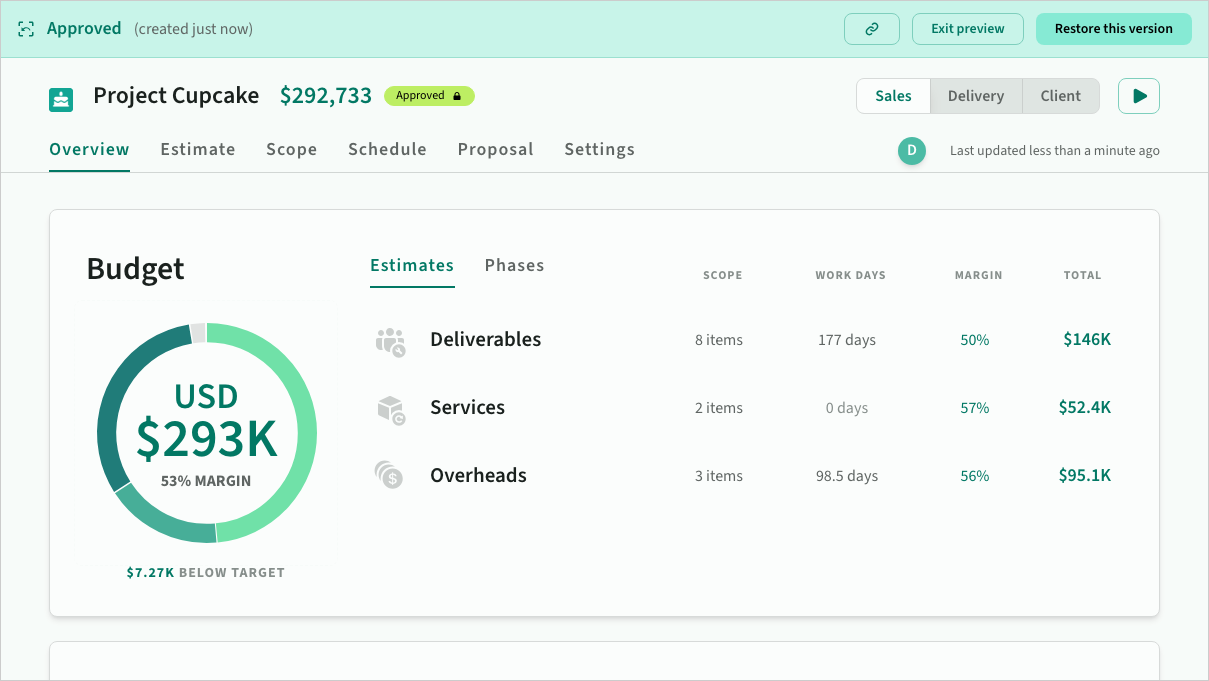This screenshot has width=1209, height=681.
Task: Switch view to Sales mode
Action: pos(893,96)
